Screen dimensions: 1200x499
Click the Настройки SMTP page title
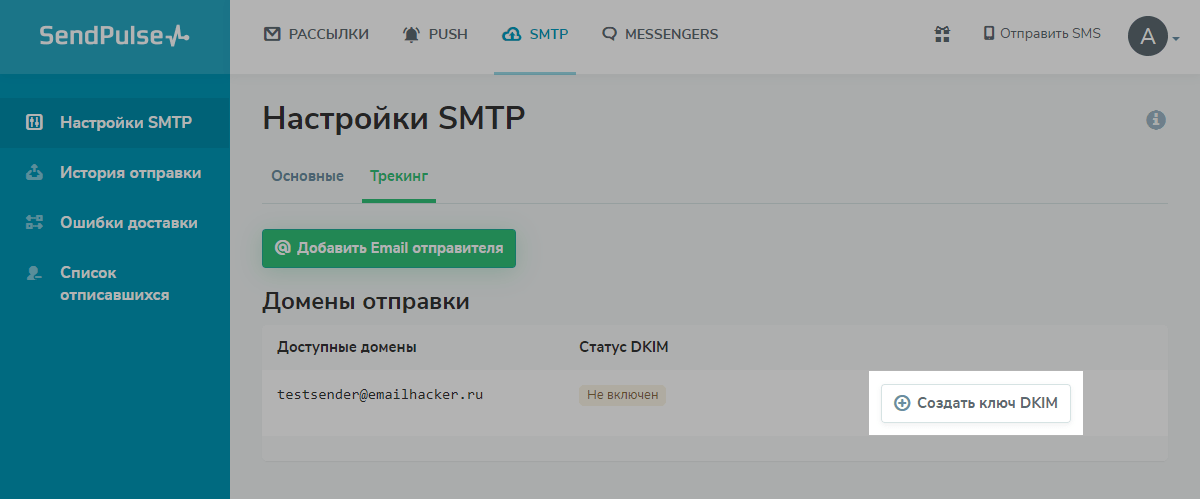(393, 120)
